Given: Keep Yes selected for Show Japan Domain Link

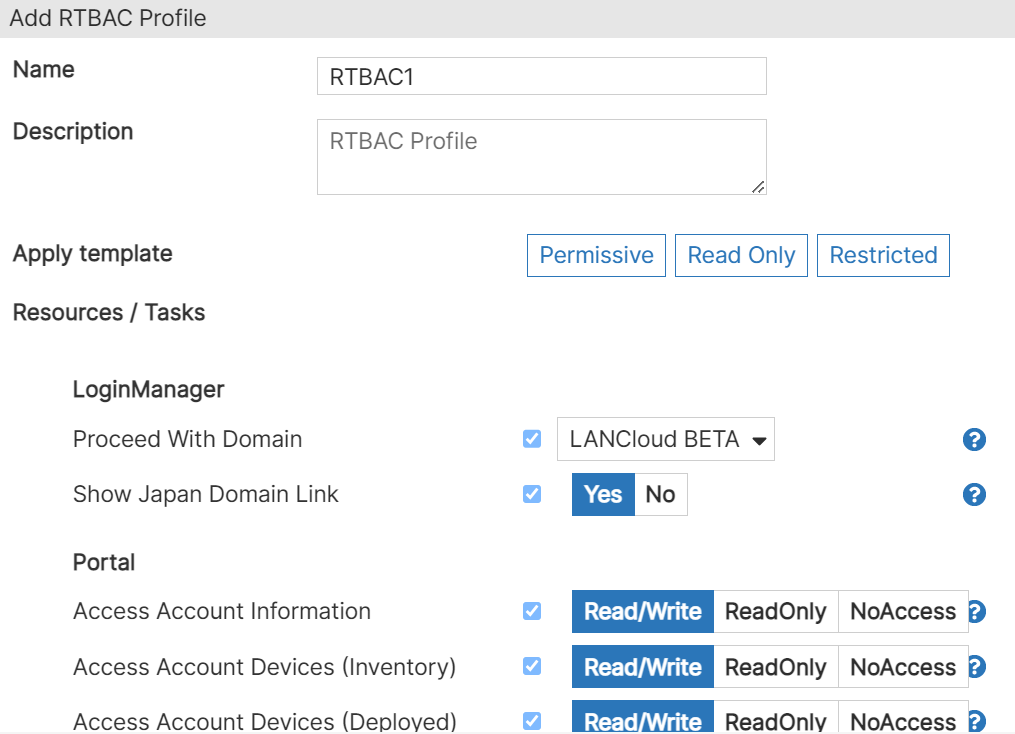Looking at the screenshot, I should 602,494.
